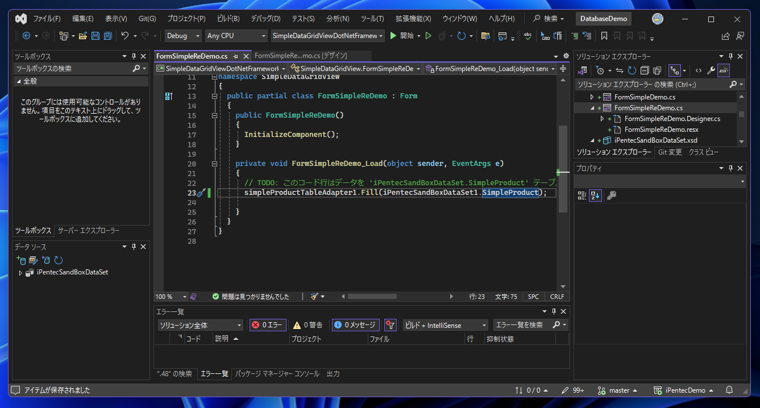Click the undo arrow icon
The image size is (760, 408).
(125, 36)
